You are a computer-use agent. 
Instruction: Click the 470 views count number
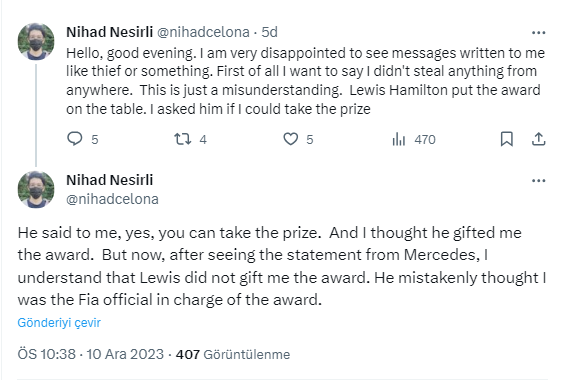coord(425,139)
